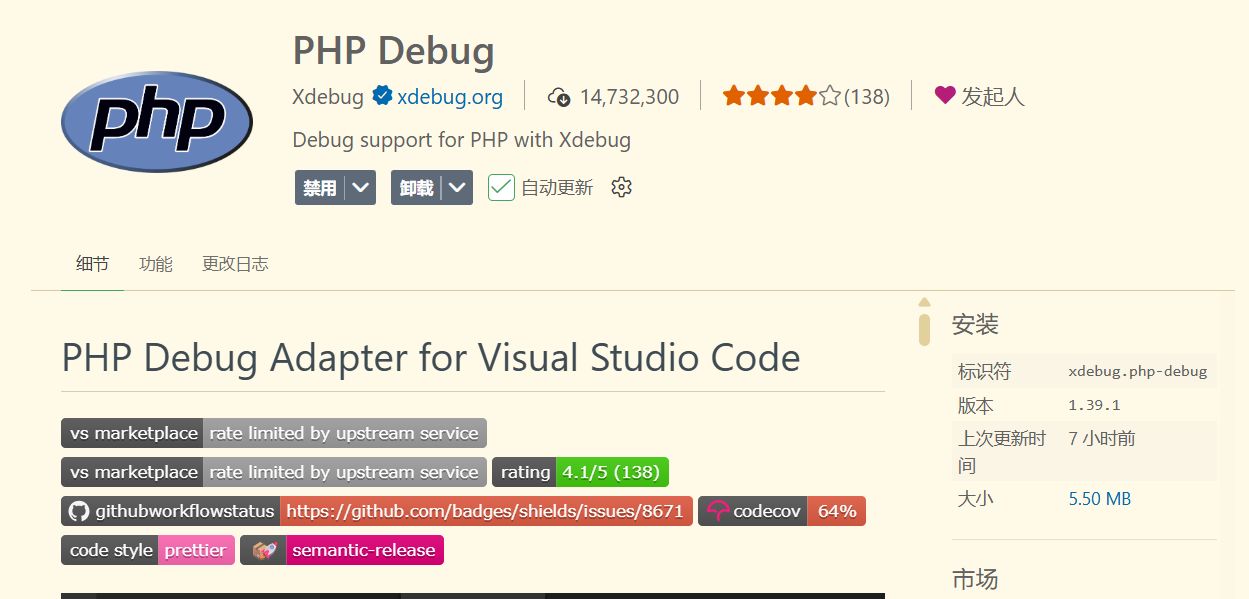Click the 7 小时前 last updated value

point(1102,438)
